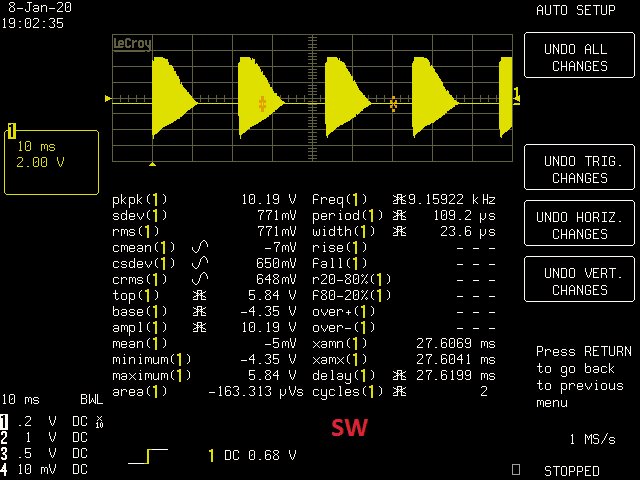Click the fall(1) measurement label
The image size is (640, 480).
tap(339, 263)
